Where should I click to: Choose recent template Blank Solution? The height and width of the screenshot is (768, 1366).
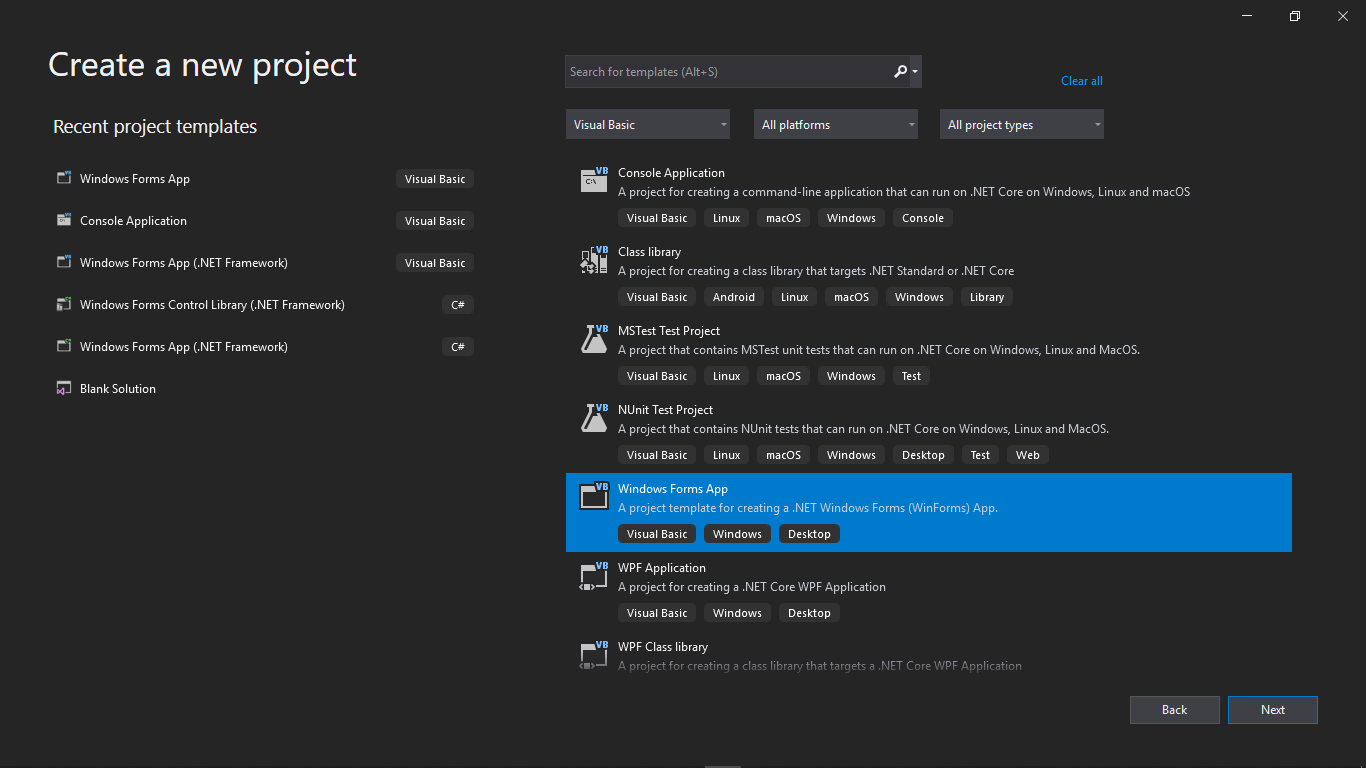(x=118, y=389)
